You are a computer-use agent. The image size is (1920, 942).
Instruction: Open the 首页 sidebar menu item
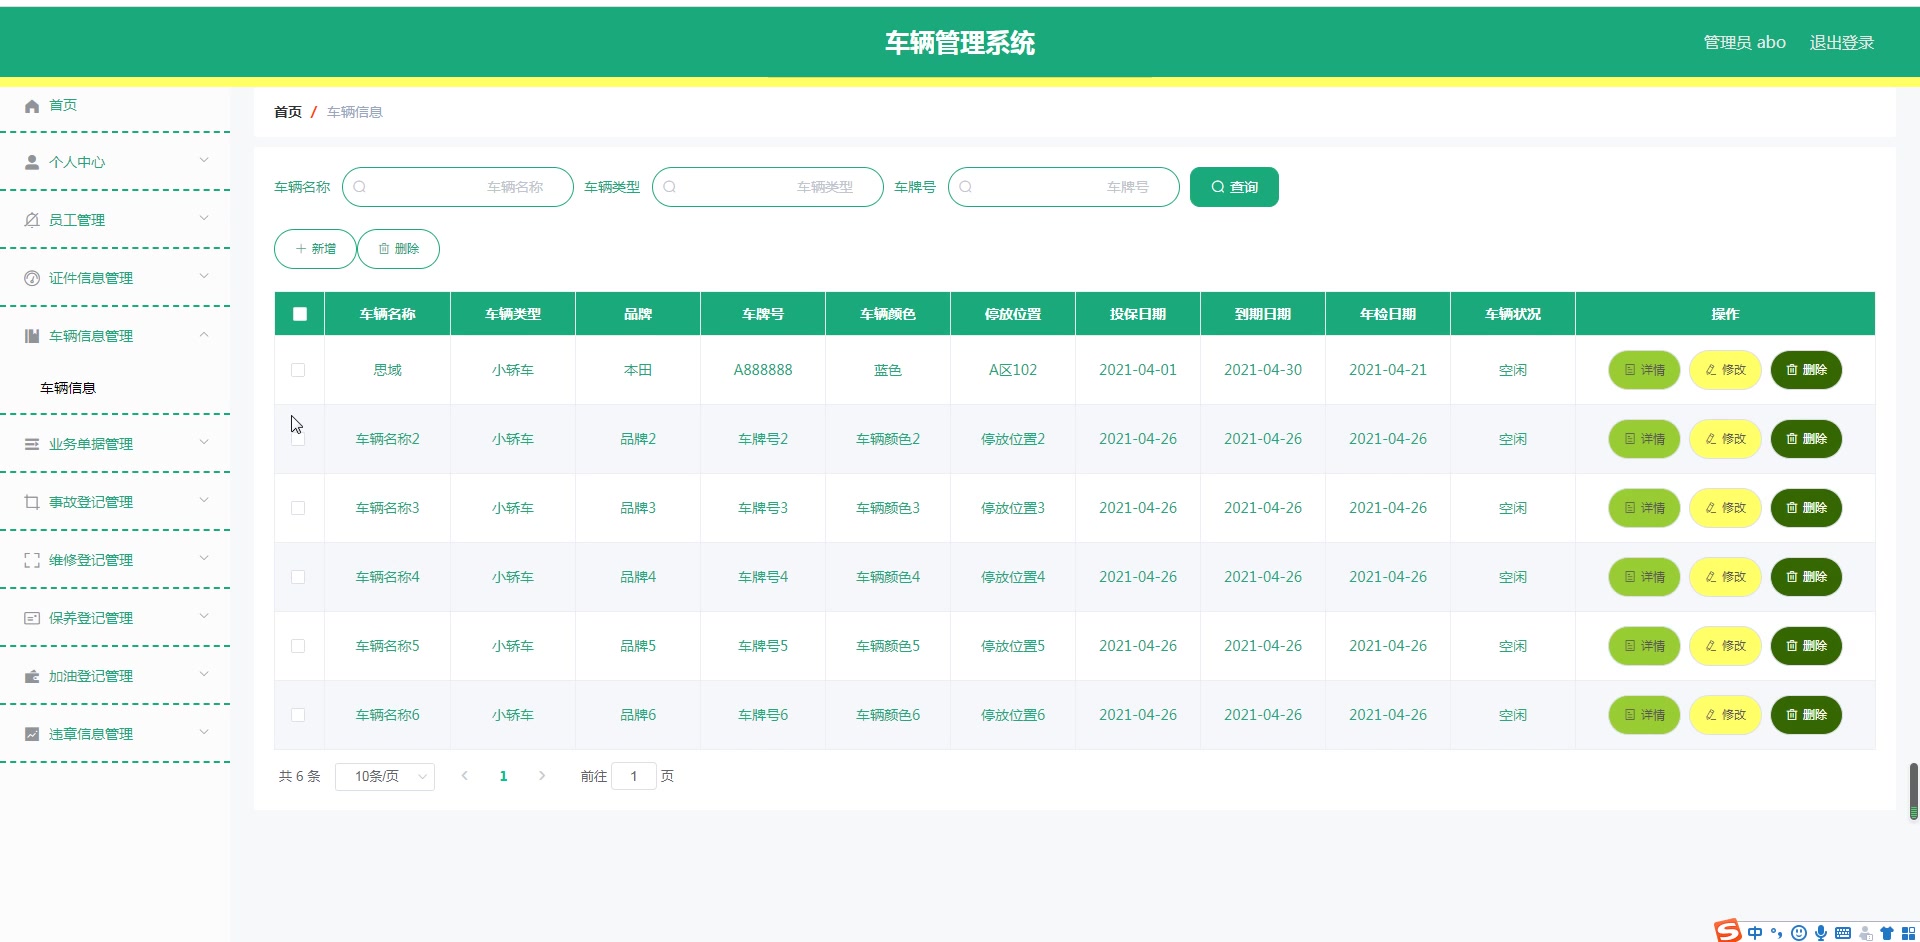coord(115,106)
